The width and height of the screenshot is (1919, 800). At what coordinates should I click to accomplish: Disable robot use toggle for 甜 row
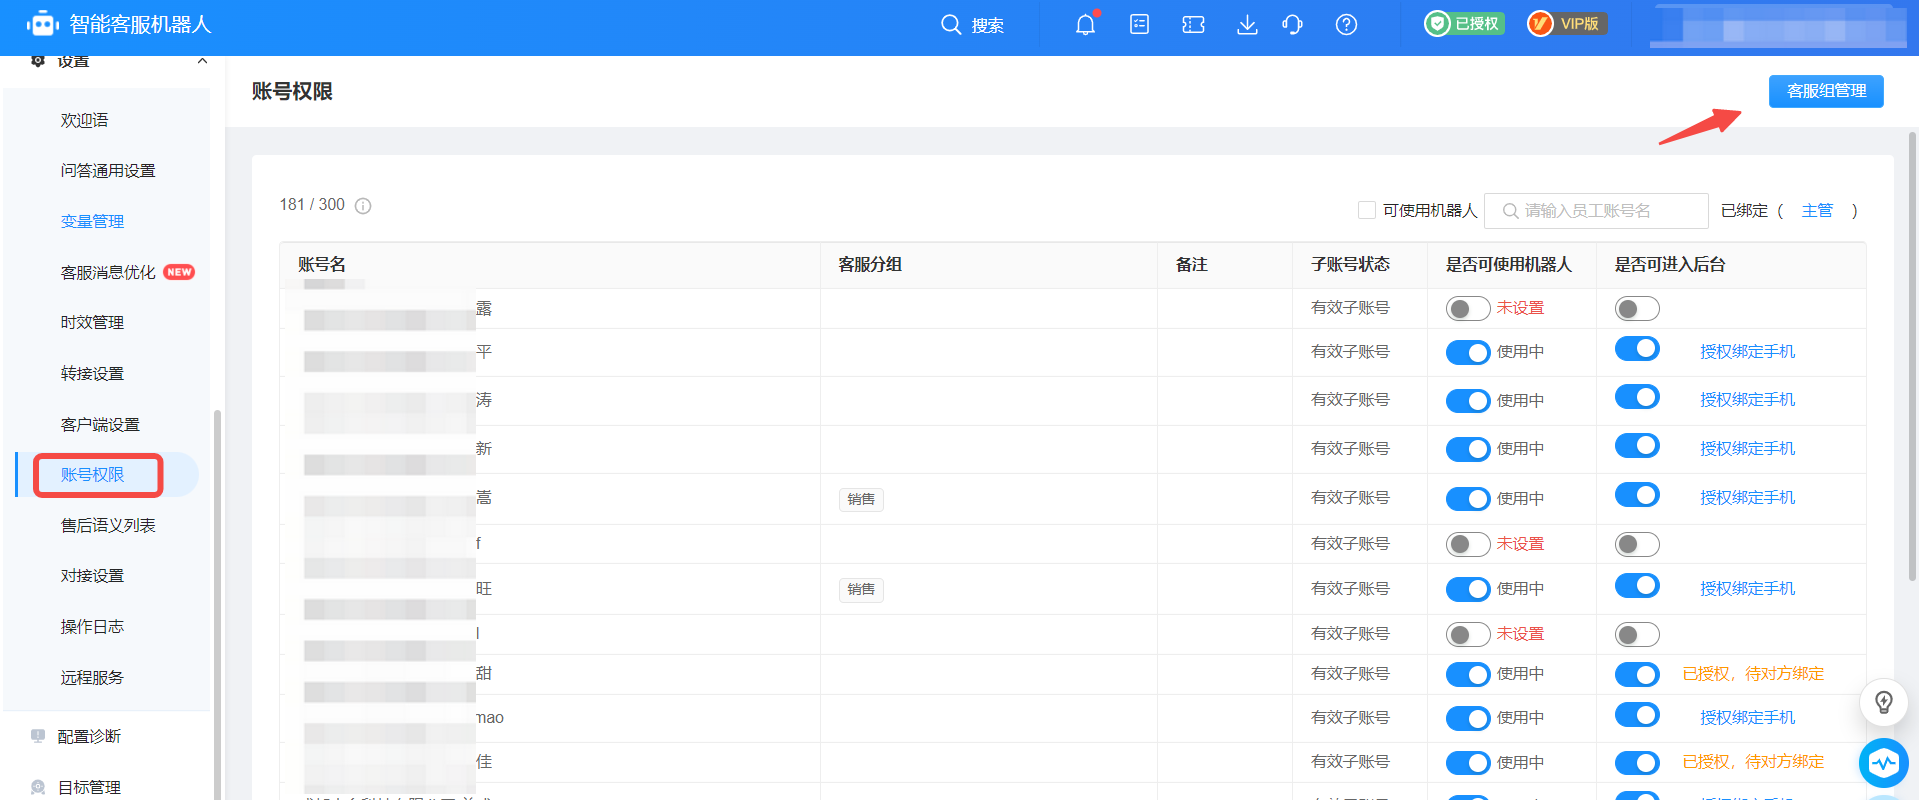tap(1467, 675)
